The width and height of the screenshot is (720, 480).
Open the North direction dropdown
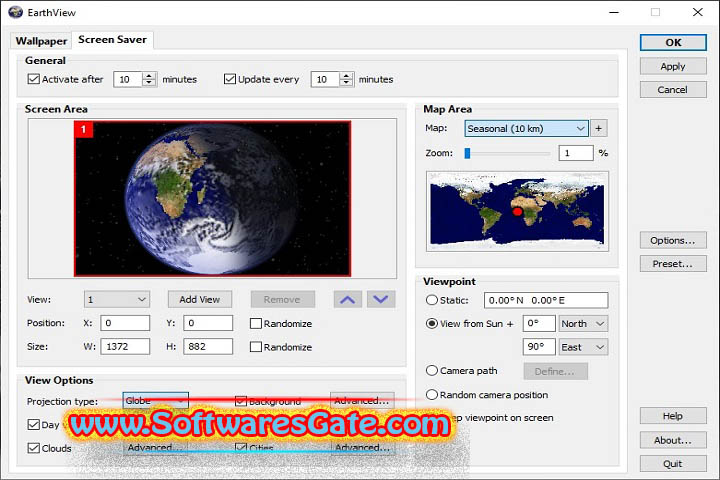click(583, 323)
